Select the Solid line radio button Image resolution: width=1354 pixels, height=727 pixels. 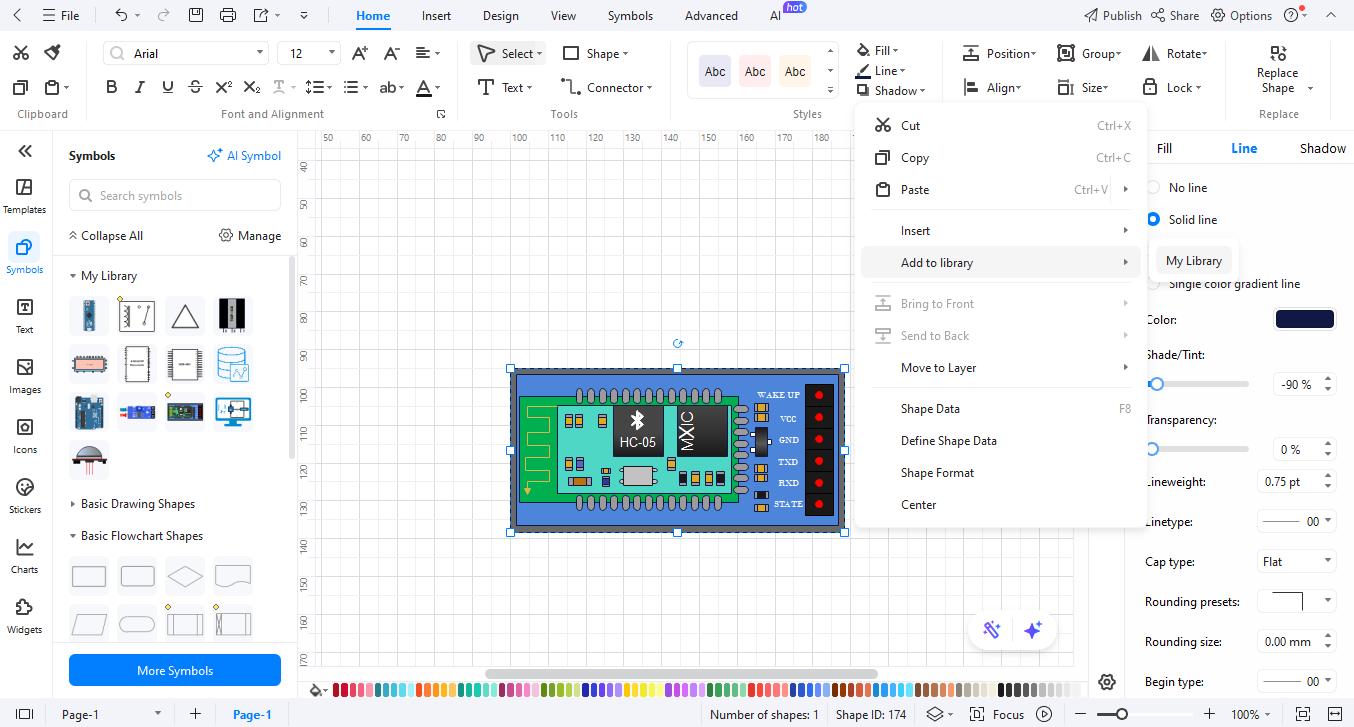(x=1153, y=219)
